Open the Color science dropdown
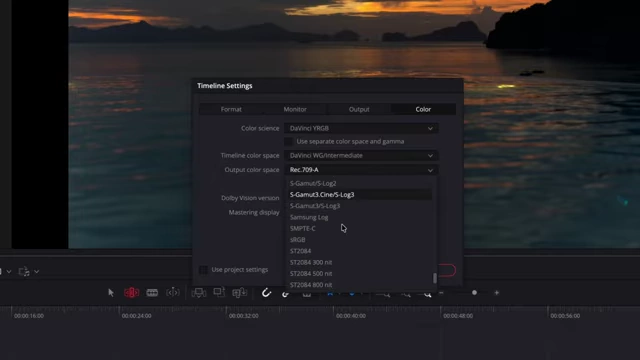 361,128
